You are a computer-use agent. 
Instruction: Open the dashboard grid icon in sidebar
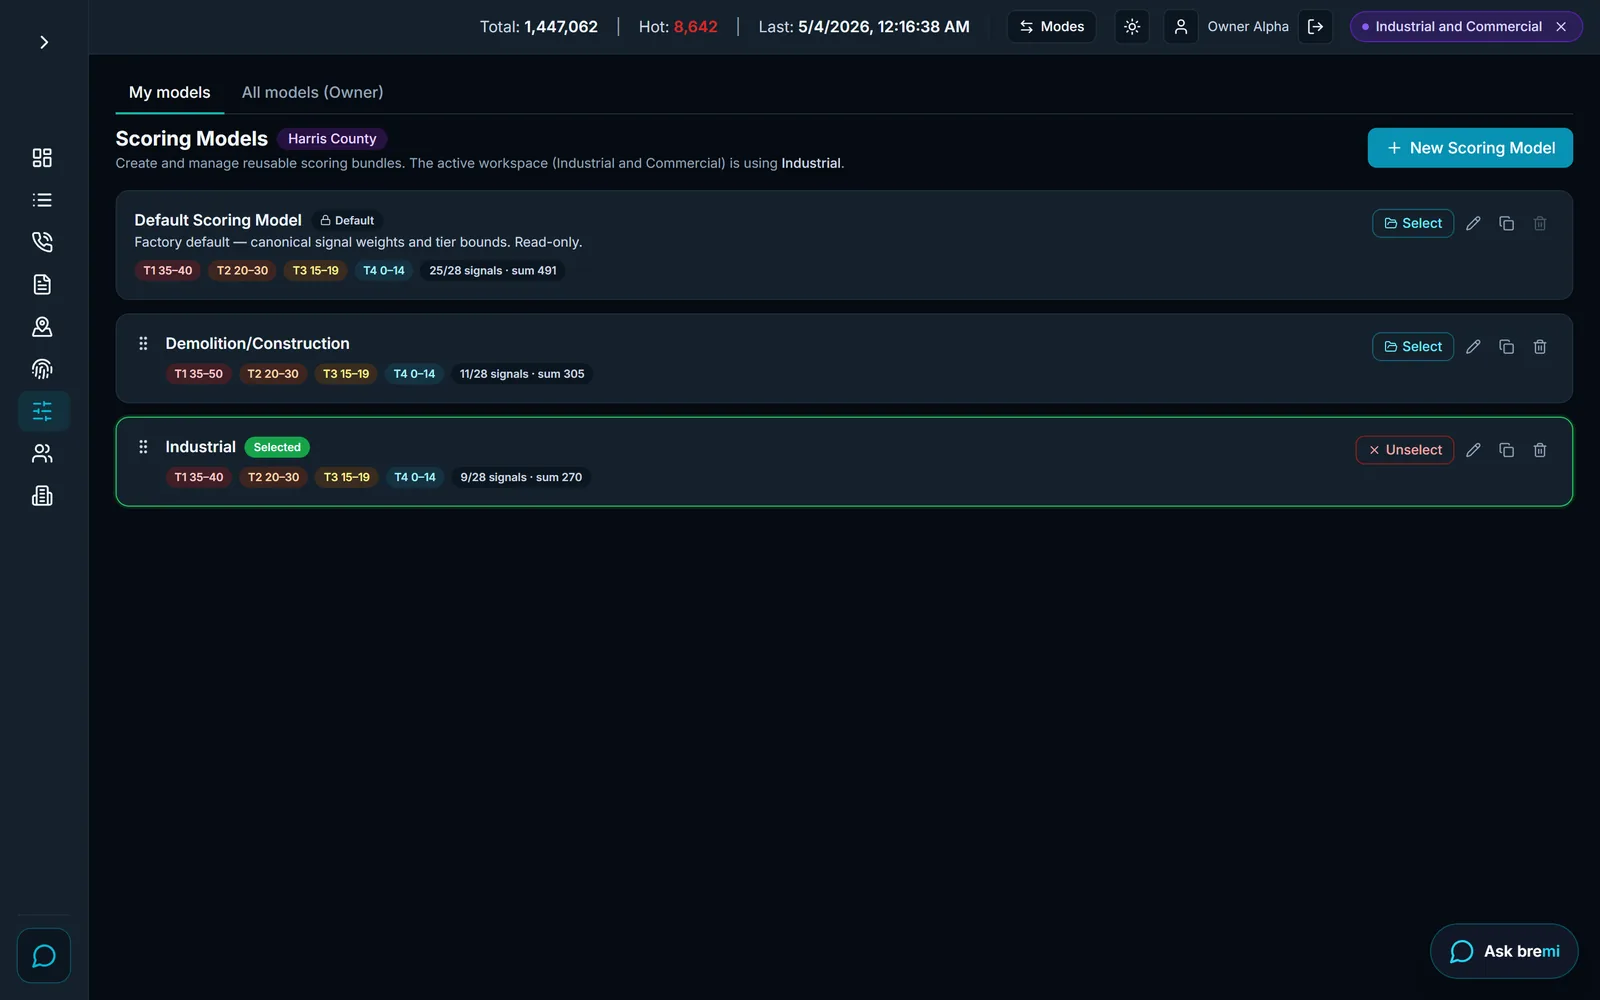tap(42, 158)
